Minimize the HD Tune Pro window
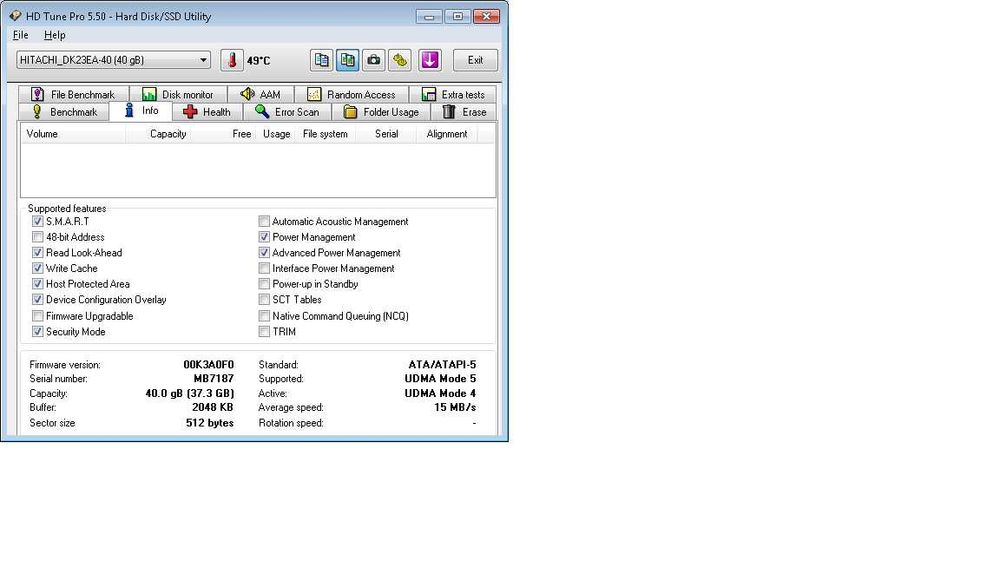1000x563 pixels. tap(429, 16)
